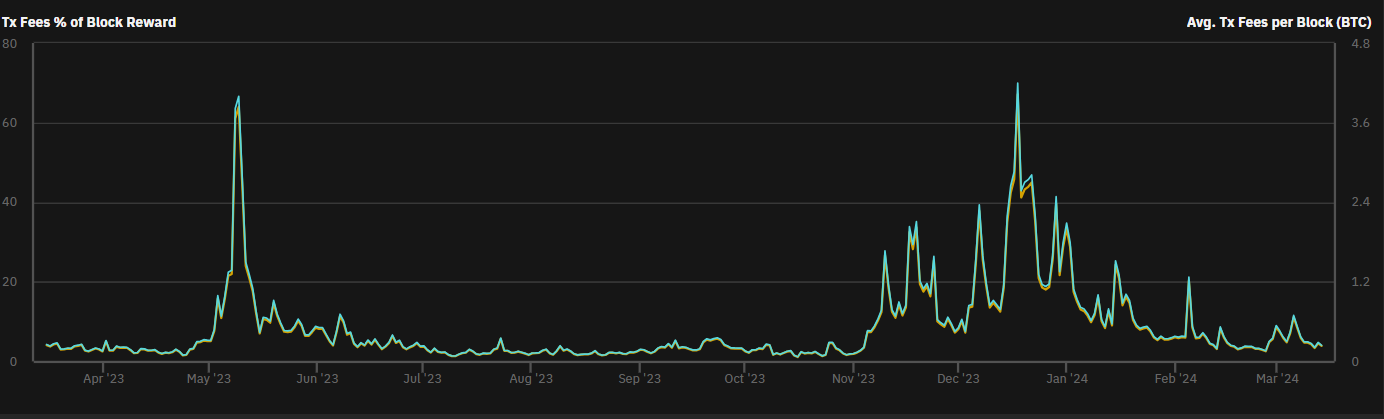The image size is (1384, 419).
Task: Click the Jun '23 x-axis label
Action: click(318, 379)
